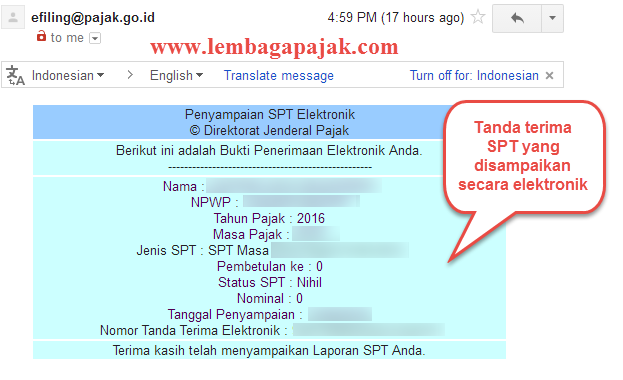Click 'Turn off for: Indonesian' link
This screenshot has width=623, height=380.
[x=474, y=75]
